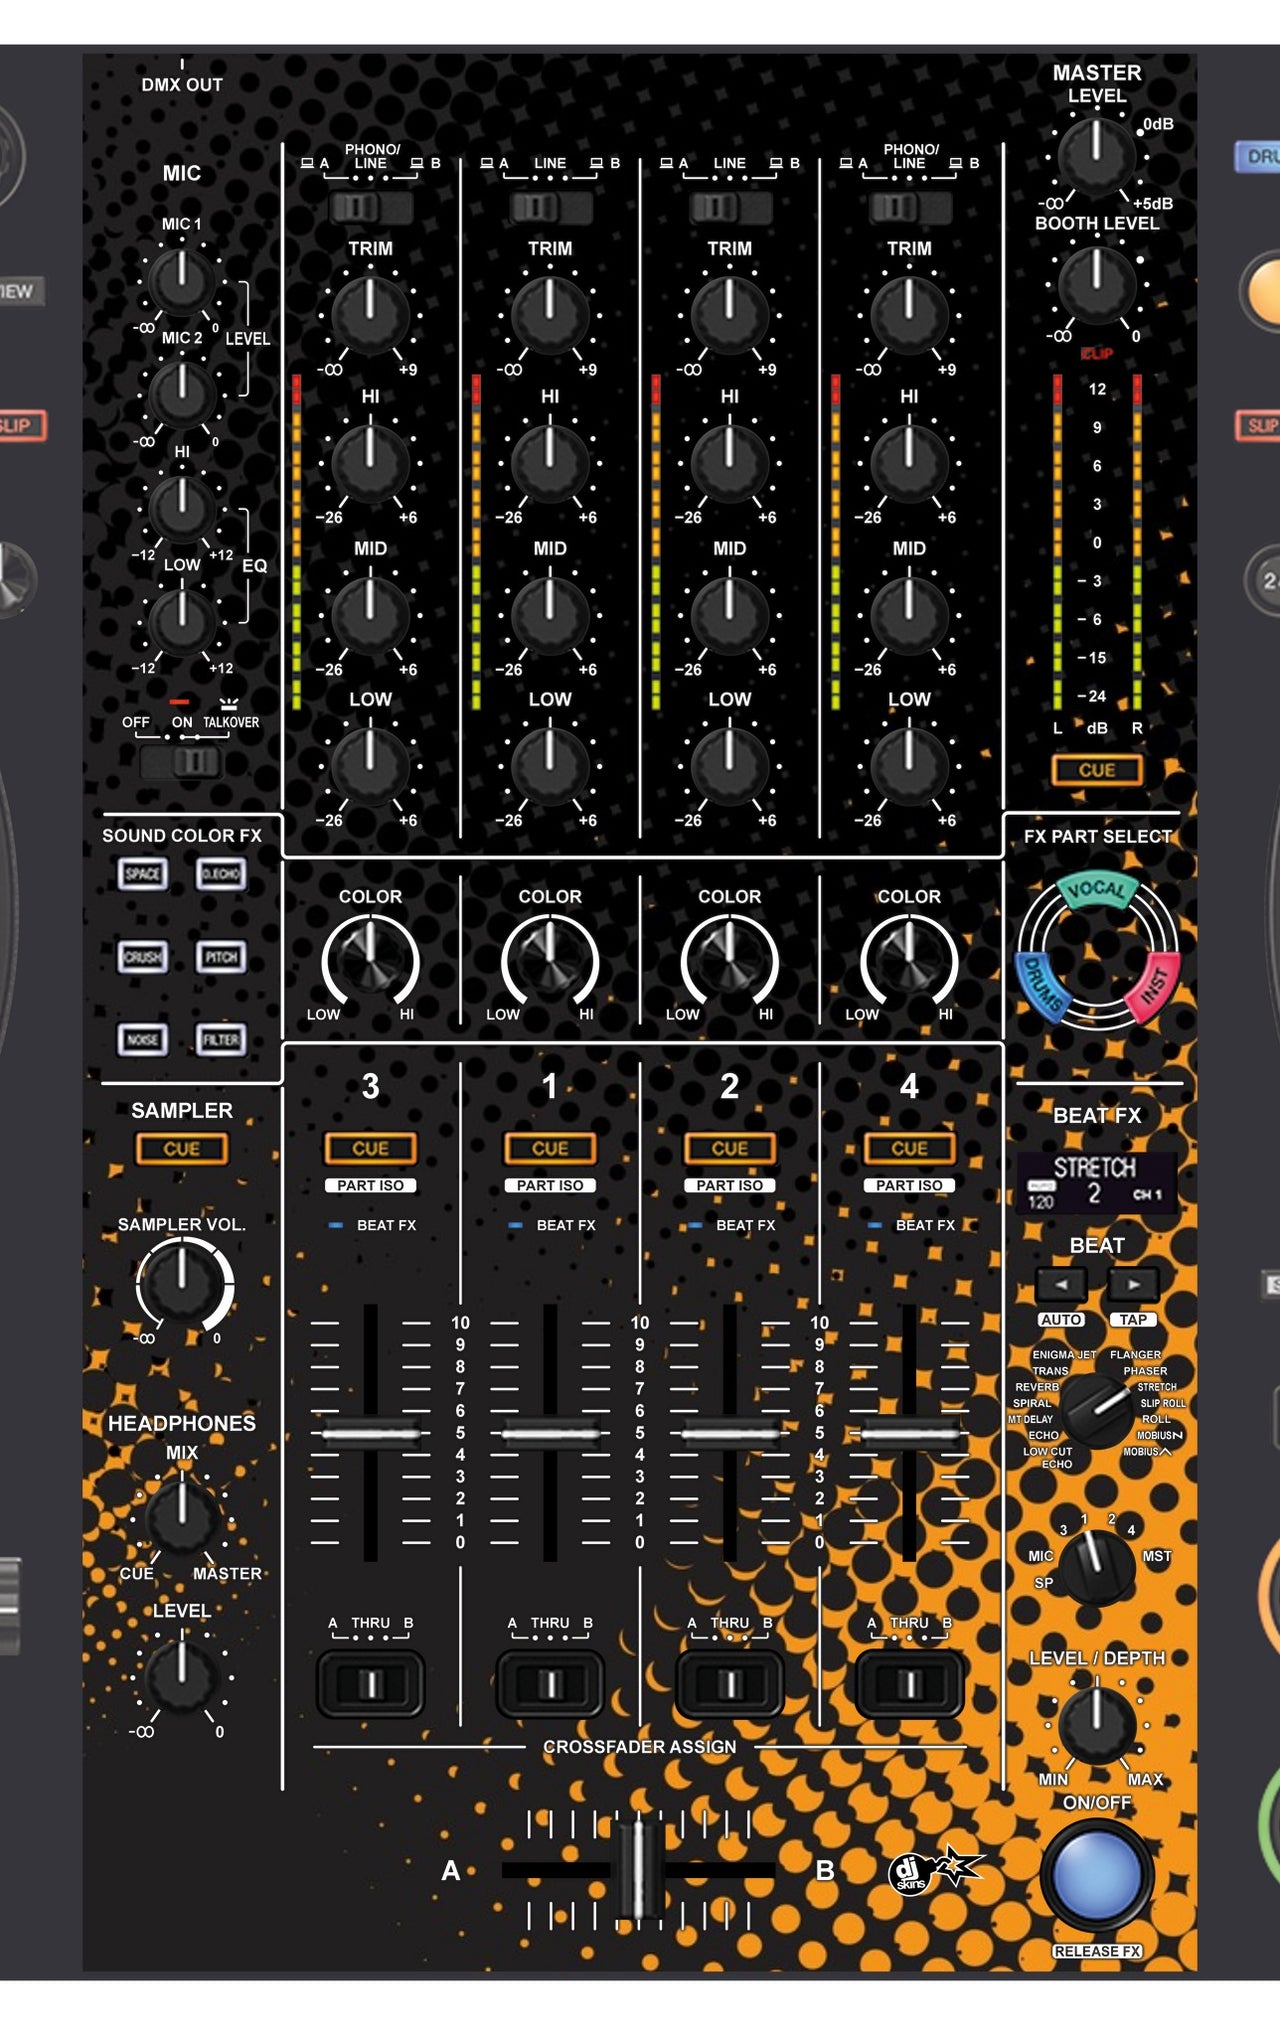Click the STRETCH Beat FX display

pos(1096,1182)
